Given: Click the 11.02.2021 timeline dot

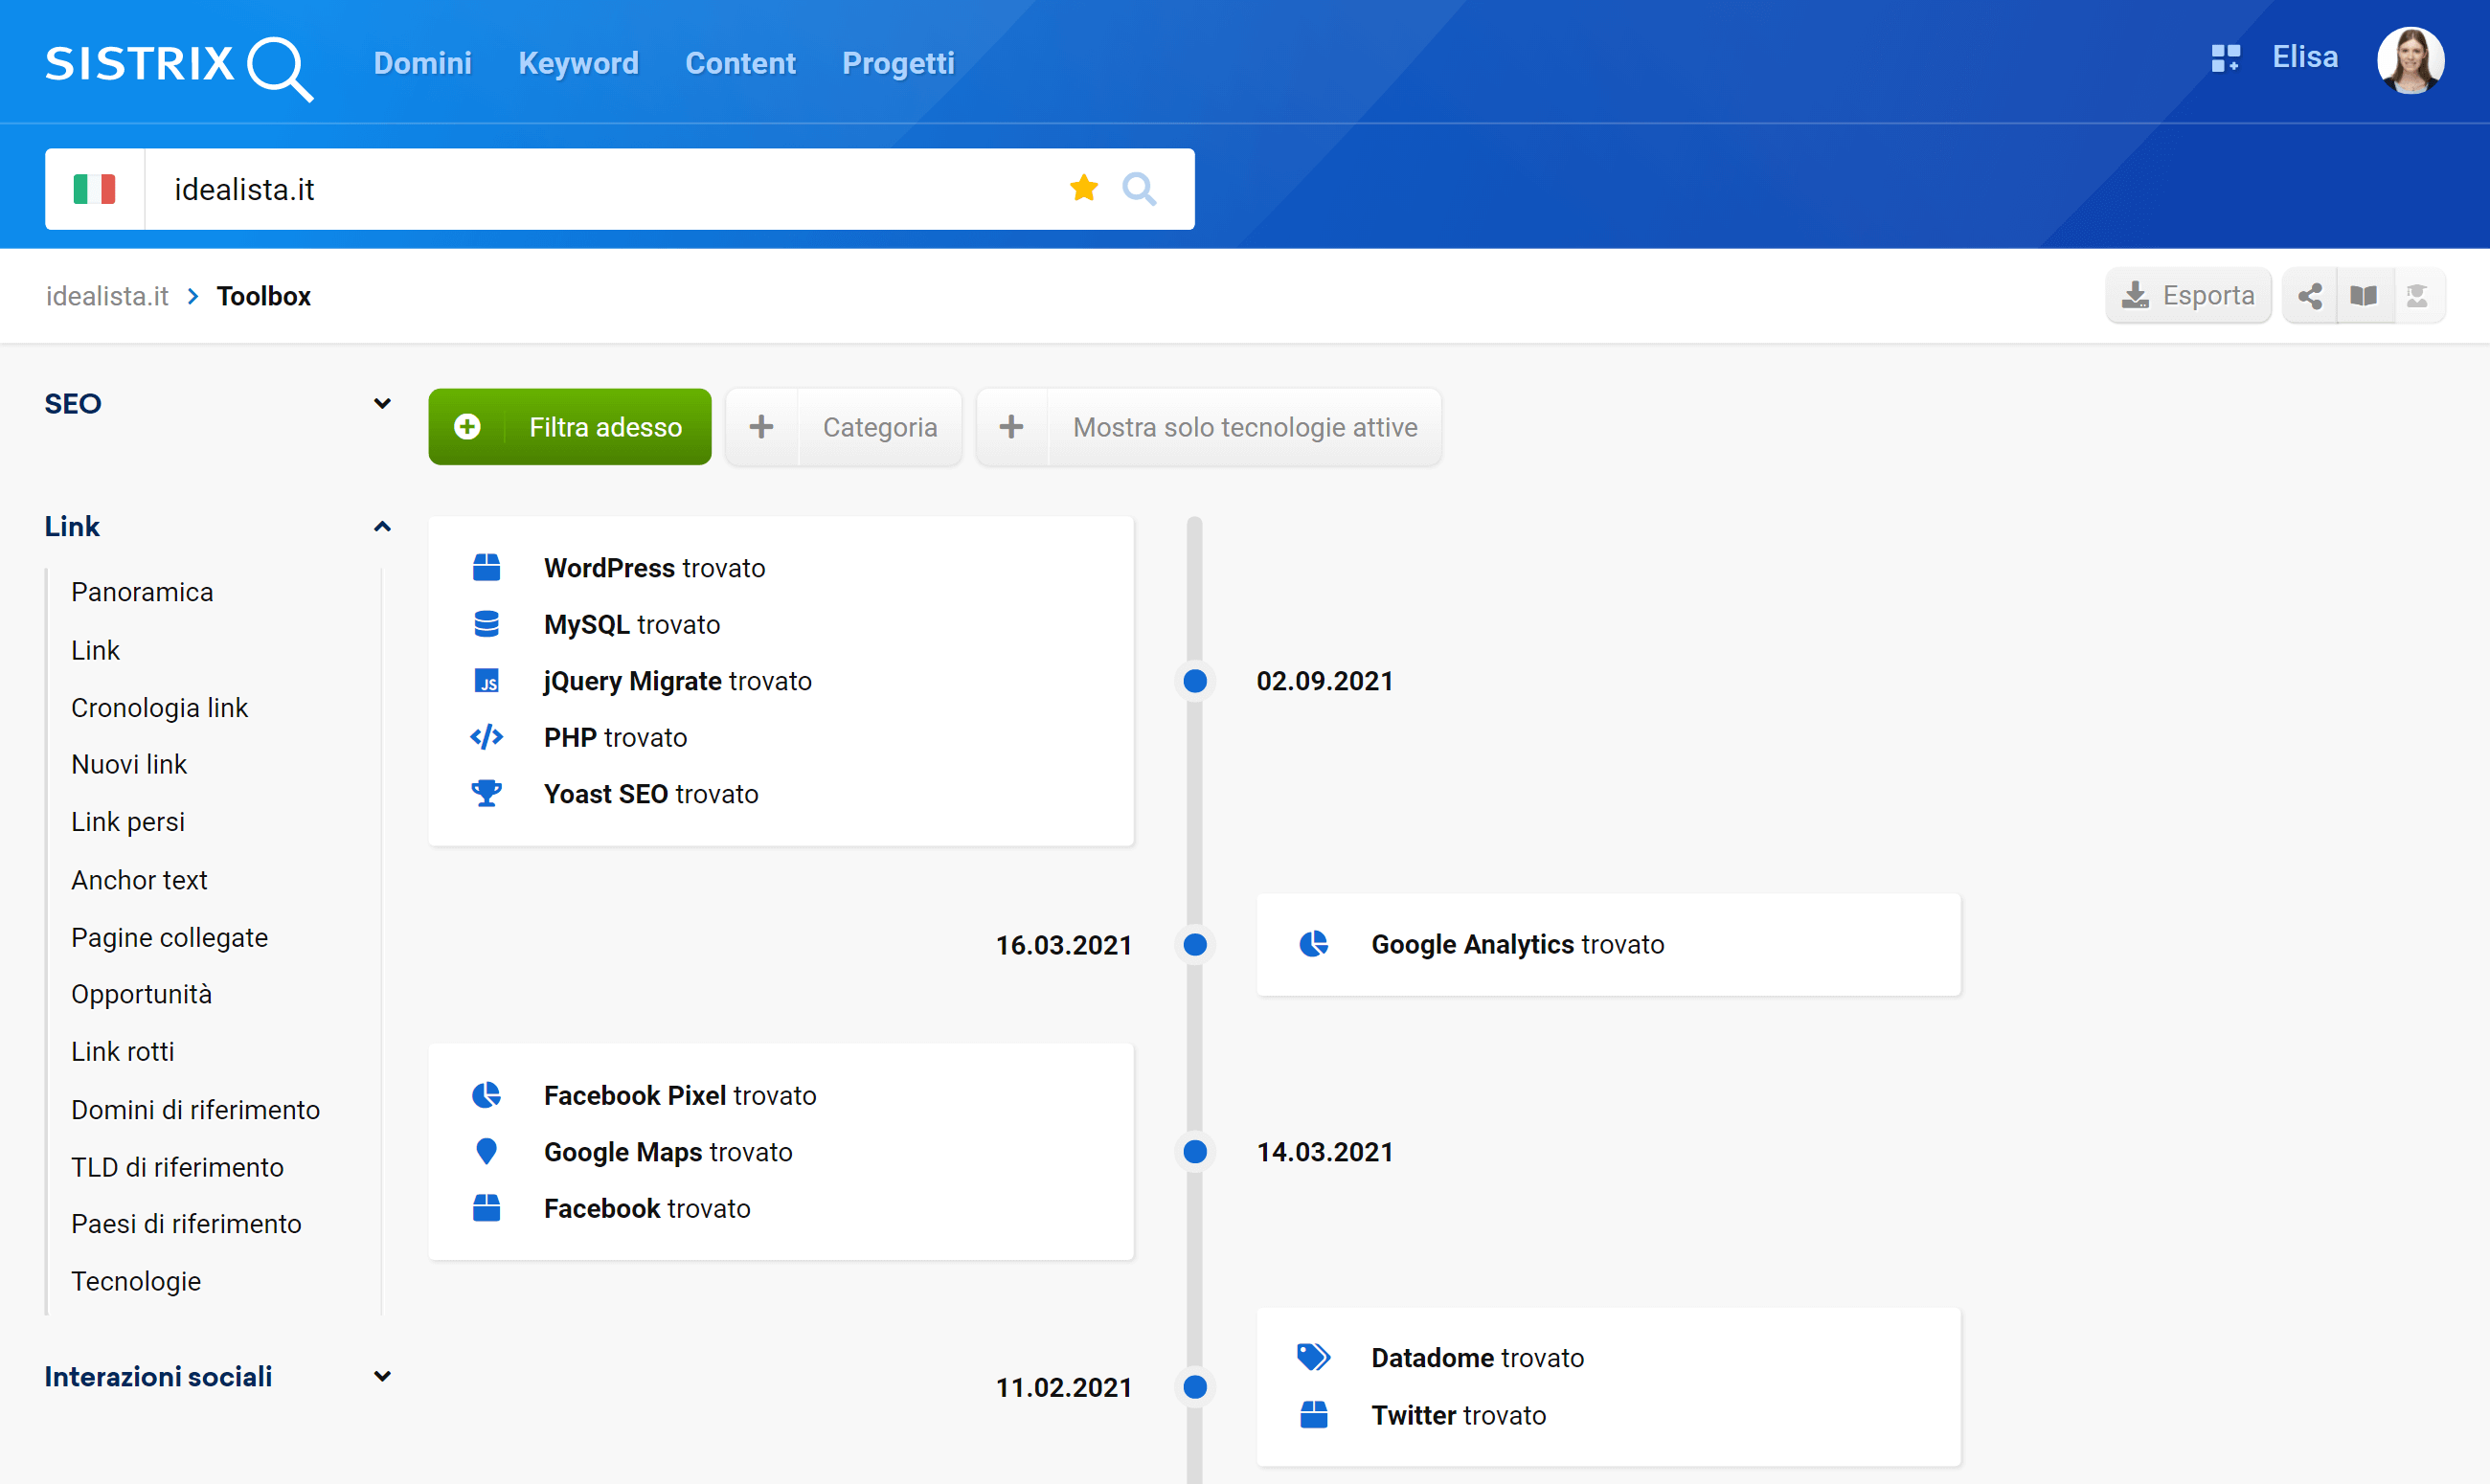Looking at the screenshot, I should tap(1195, 1387).
